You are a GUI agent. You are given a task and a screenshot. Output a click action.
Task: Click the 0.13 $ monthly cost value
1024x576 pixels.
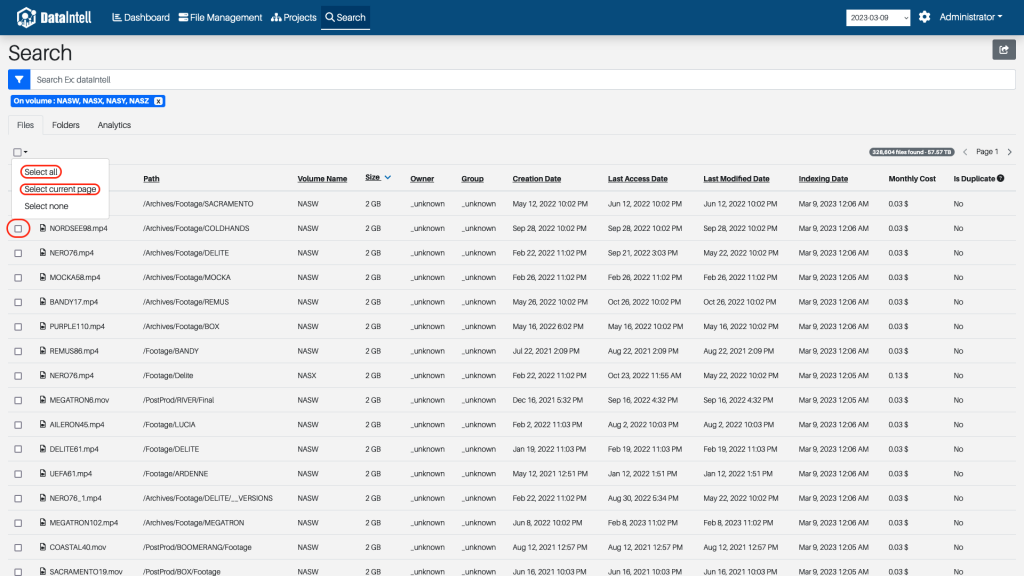tap(898, 376)
